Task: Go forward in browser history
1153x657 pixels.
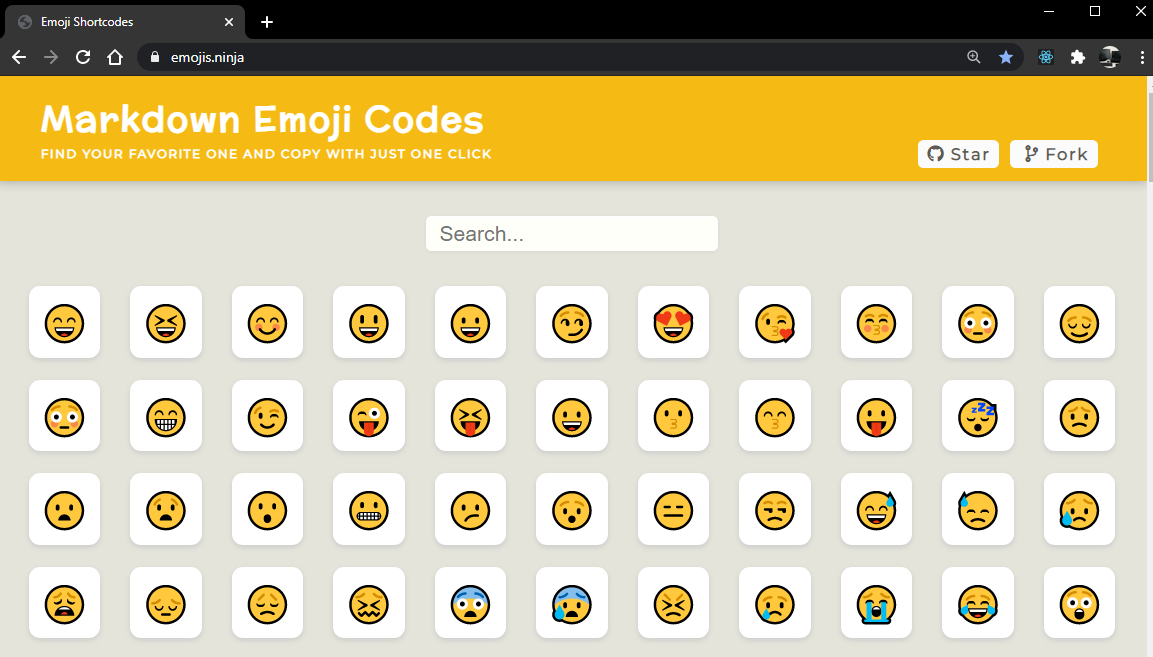Action: click(51, 57)
